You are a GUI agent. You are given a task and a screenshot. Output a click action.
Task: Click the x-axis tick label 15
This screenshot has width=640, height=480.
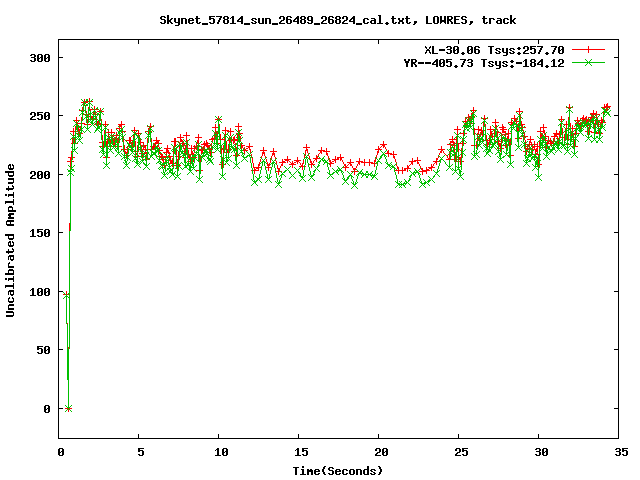pos(301,452)
